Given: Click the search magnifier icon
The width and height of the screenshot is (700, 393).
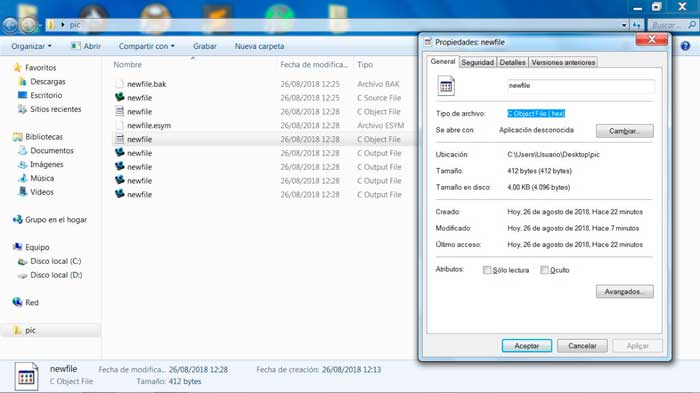Looking at the screenshot, I should point(692,25).
